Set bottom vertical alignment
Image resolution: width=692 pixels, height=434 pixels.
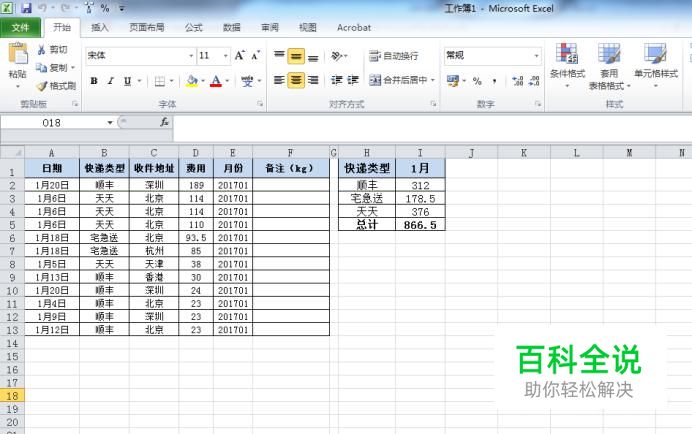313,56
